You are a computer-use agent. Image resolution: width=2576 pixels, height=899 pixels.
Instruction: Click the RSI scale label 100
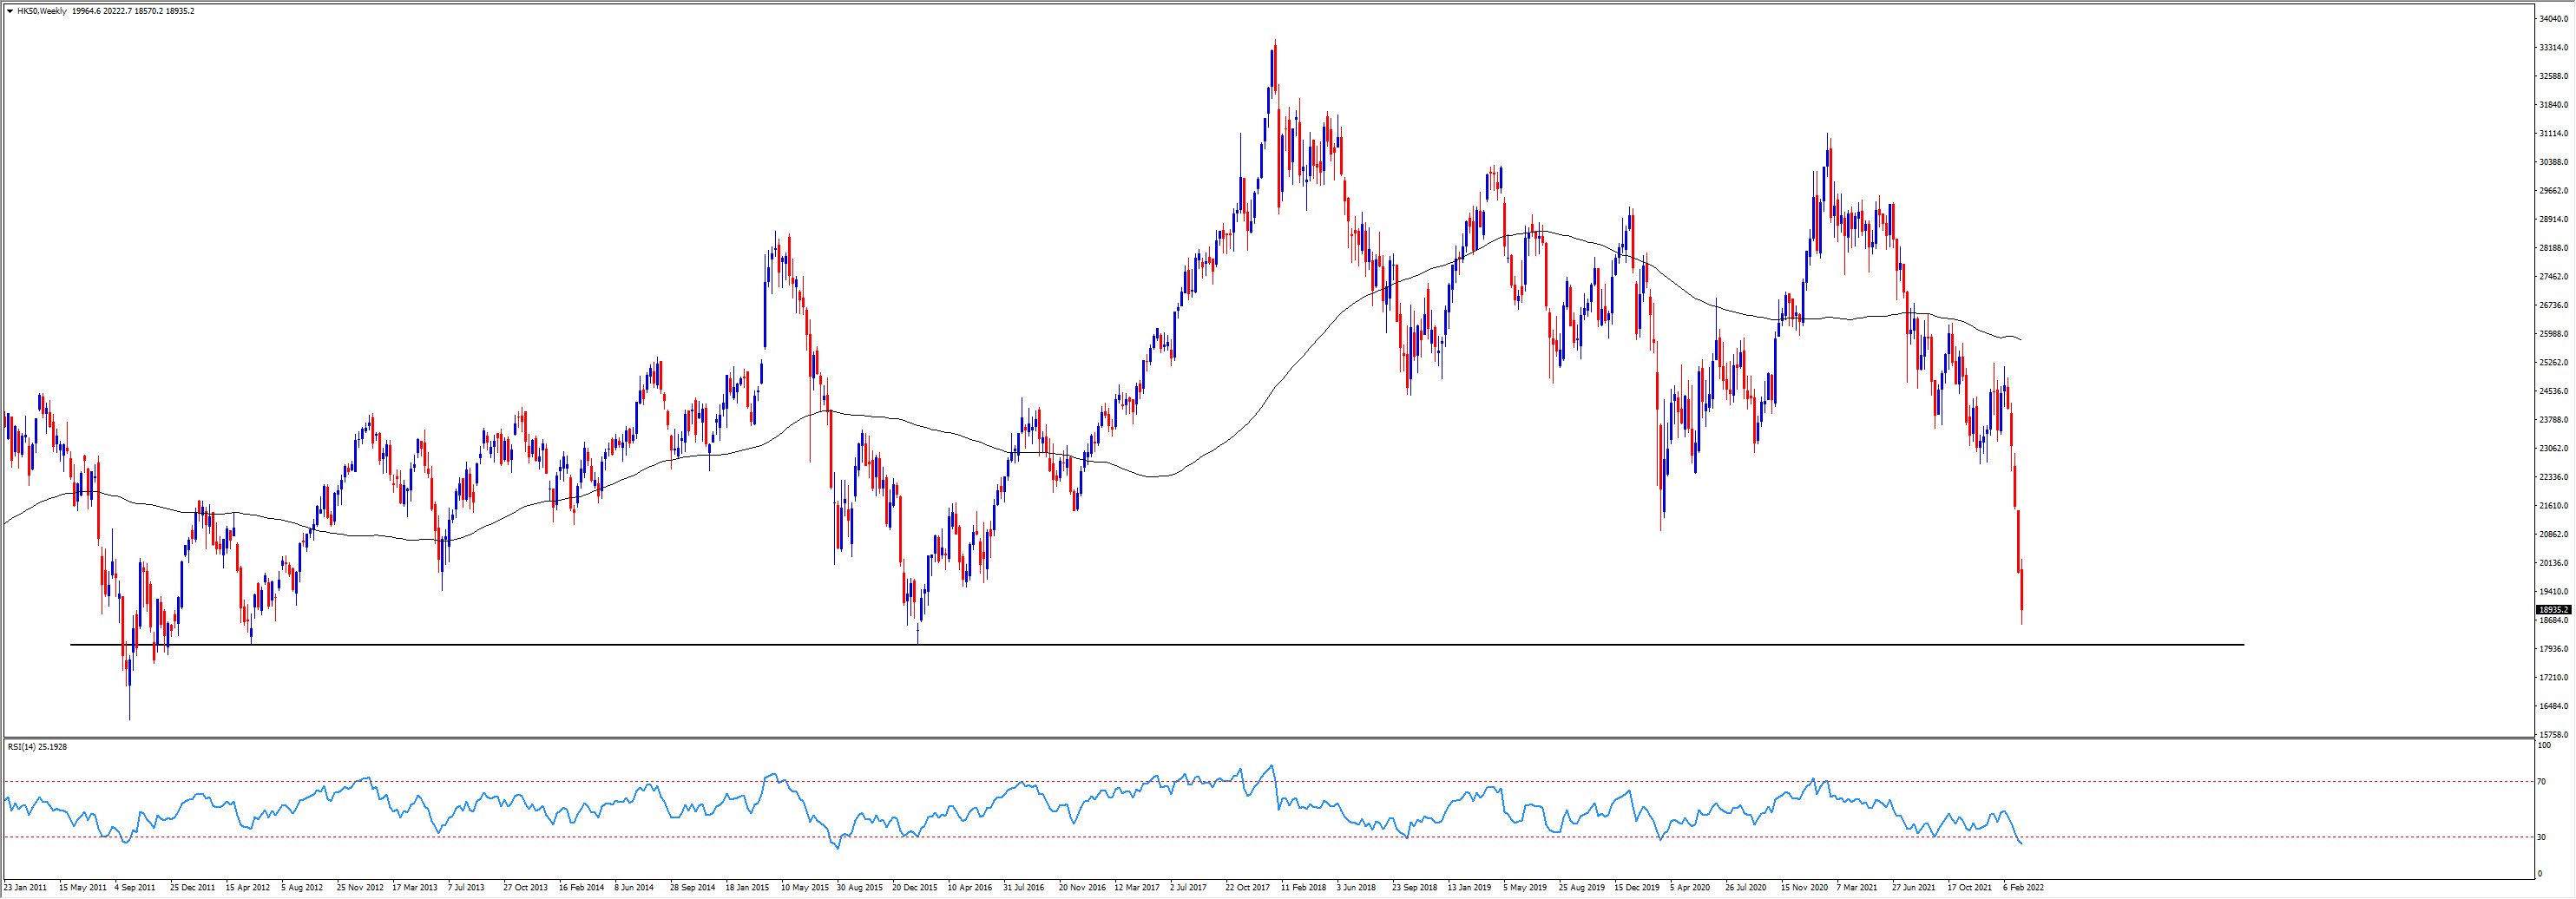[2544, 746]
